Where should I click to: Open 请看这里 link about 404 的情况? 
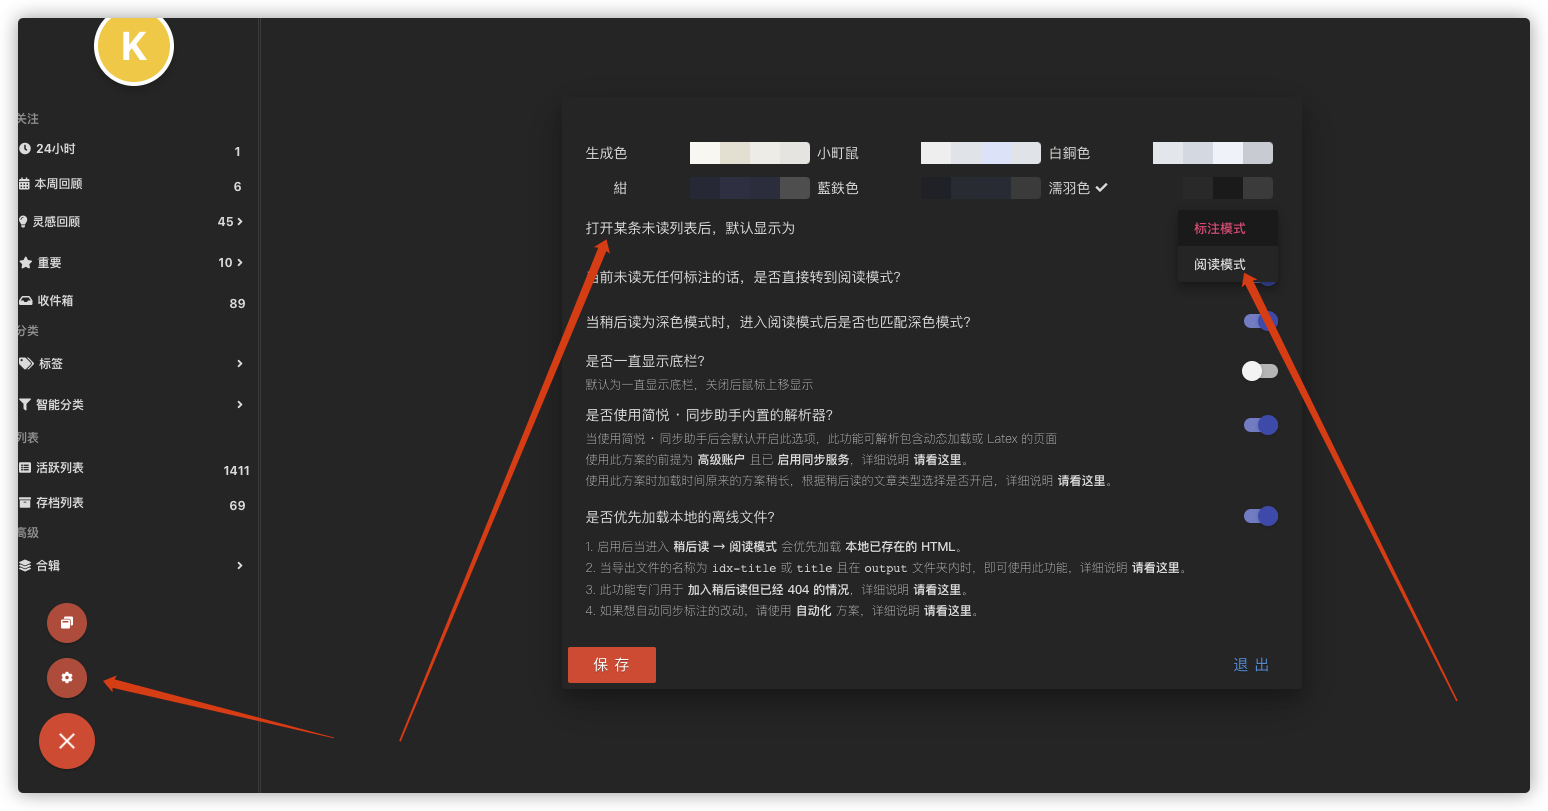point(938,590)
